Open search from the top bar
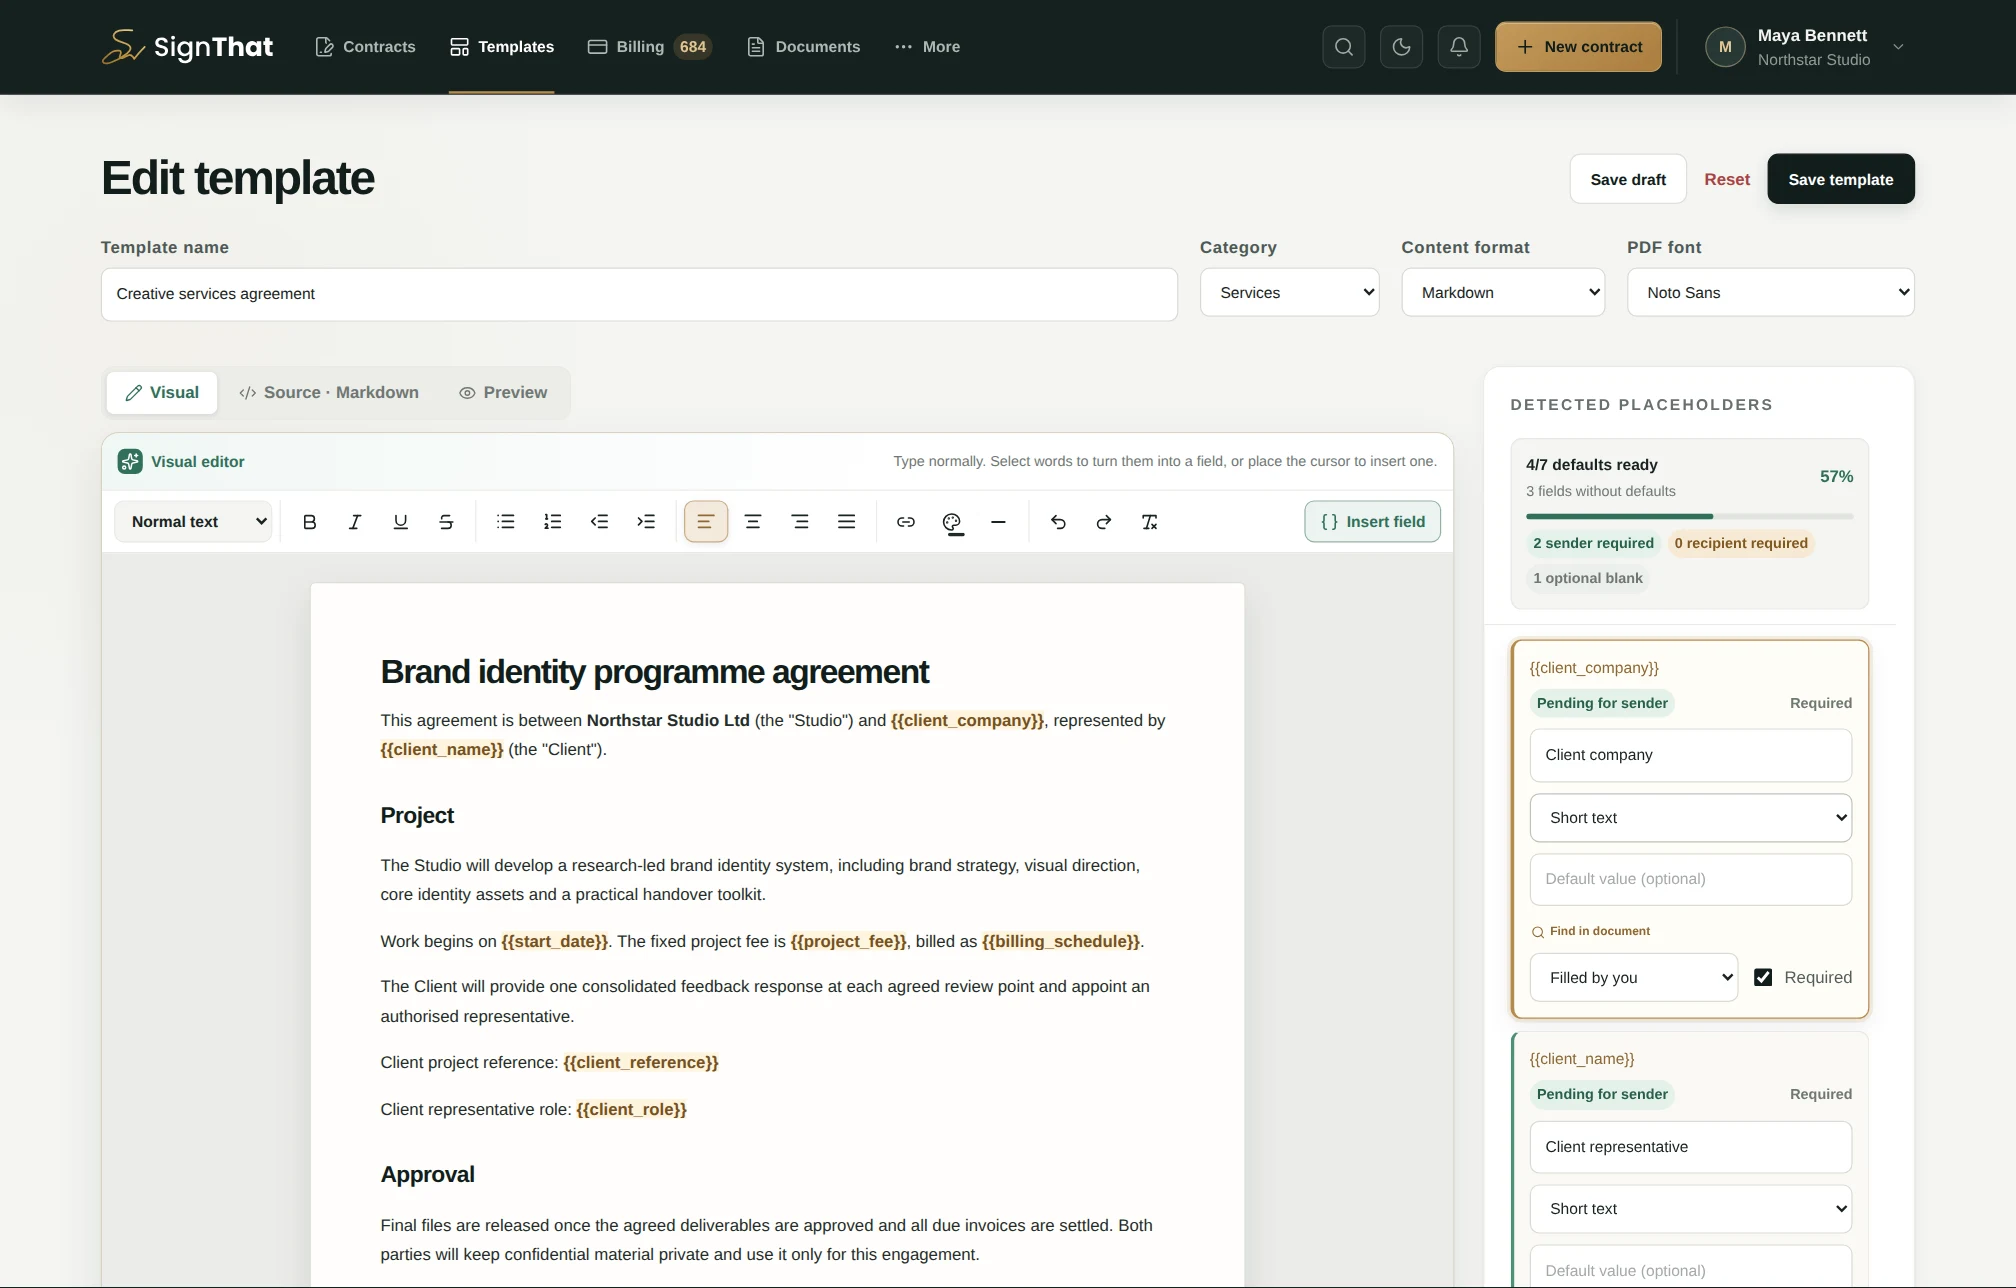 1344,47
